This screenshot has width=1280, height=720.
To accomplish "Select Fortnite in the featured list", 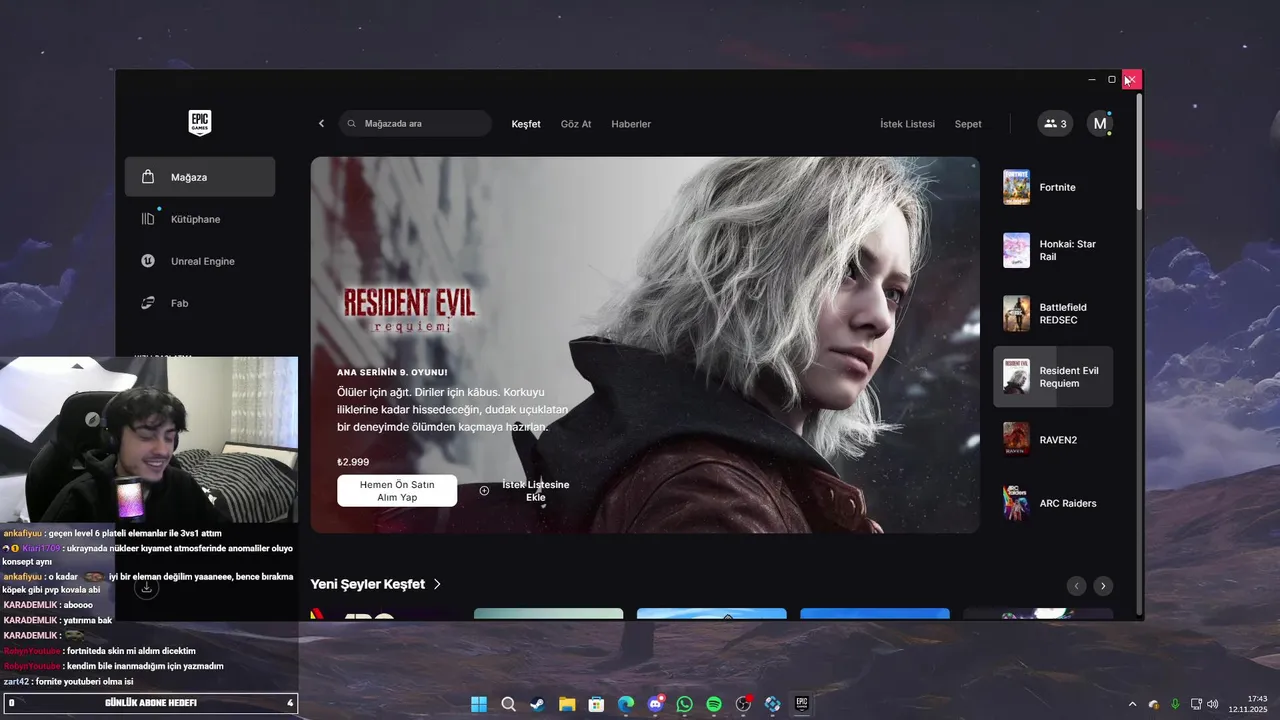I will pos(1053,187).
